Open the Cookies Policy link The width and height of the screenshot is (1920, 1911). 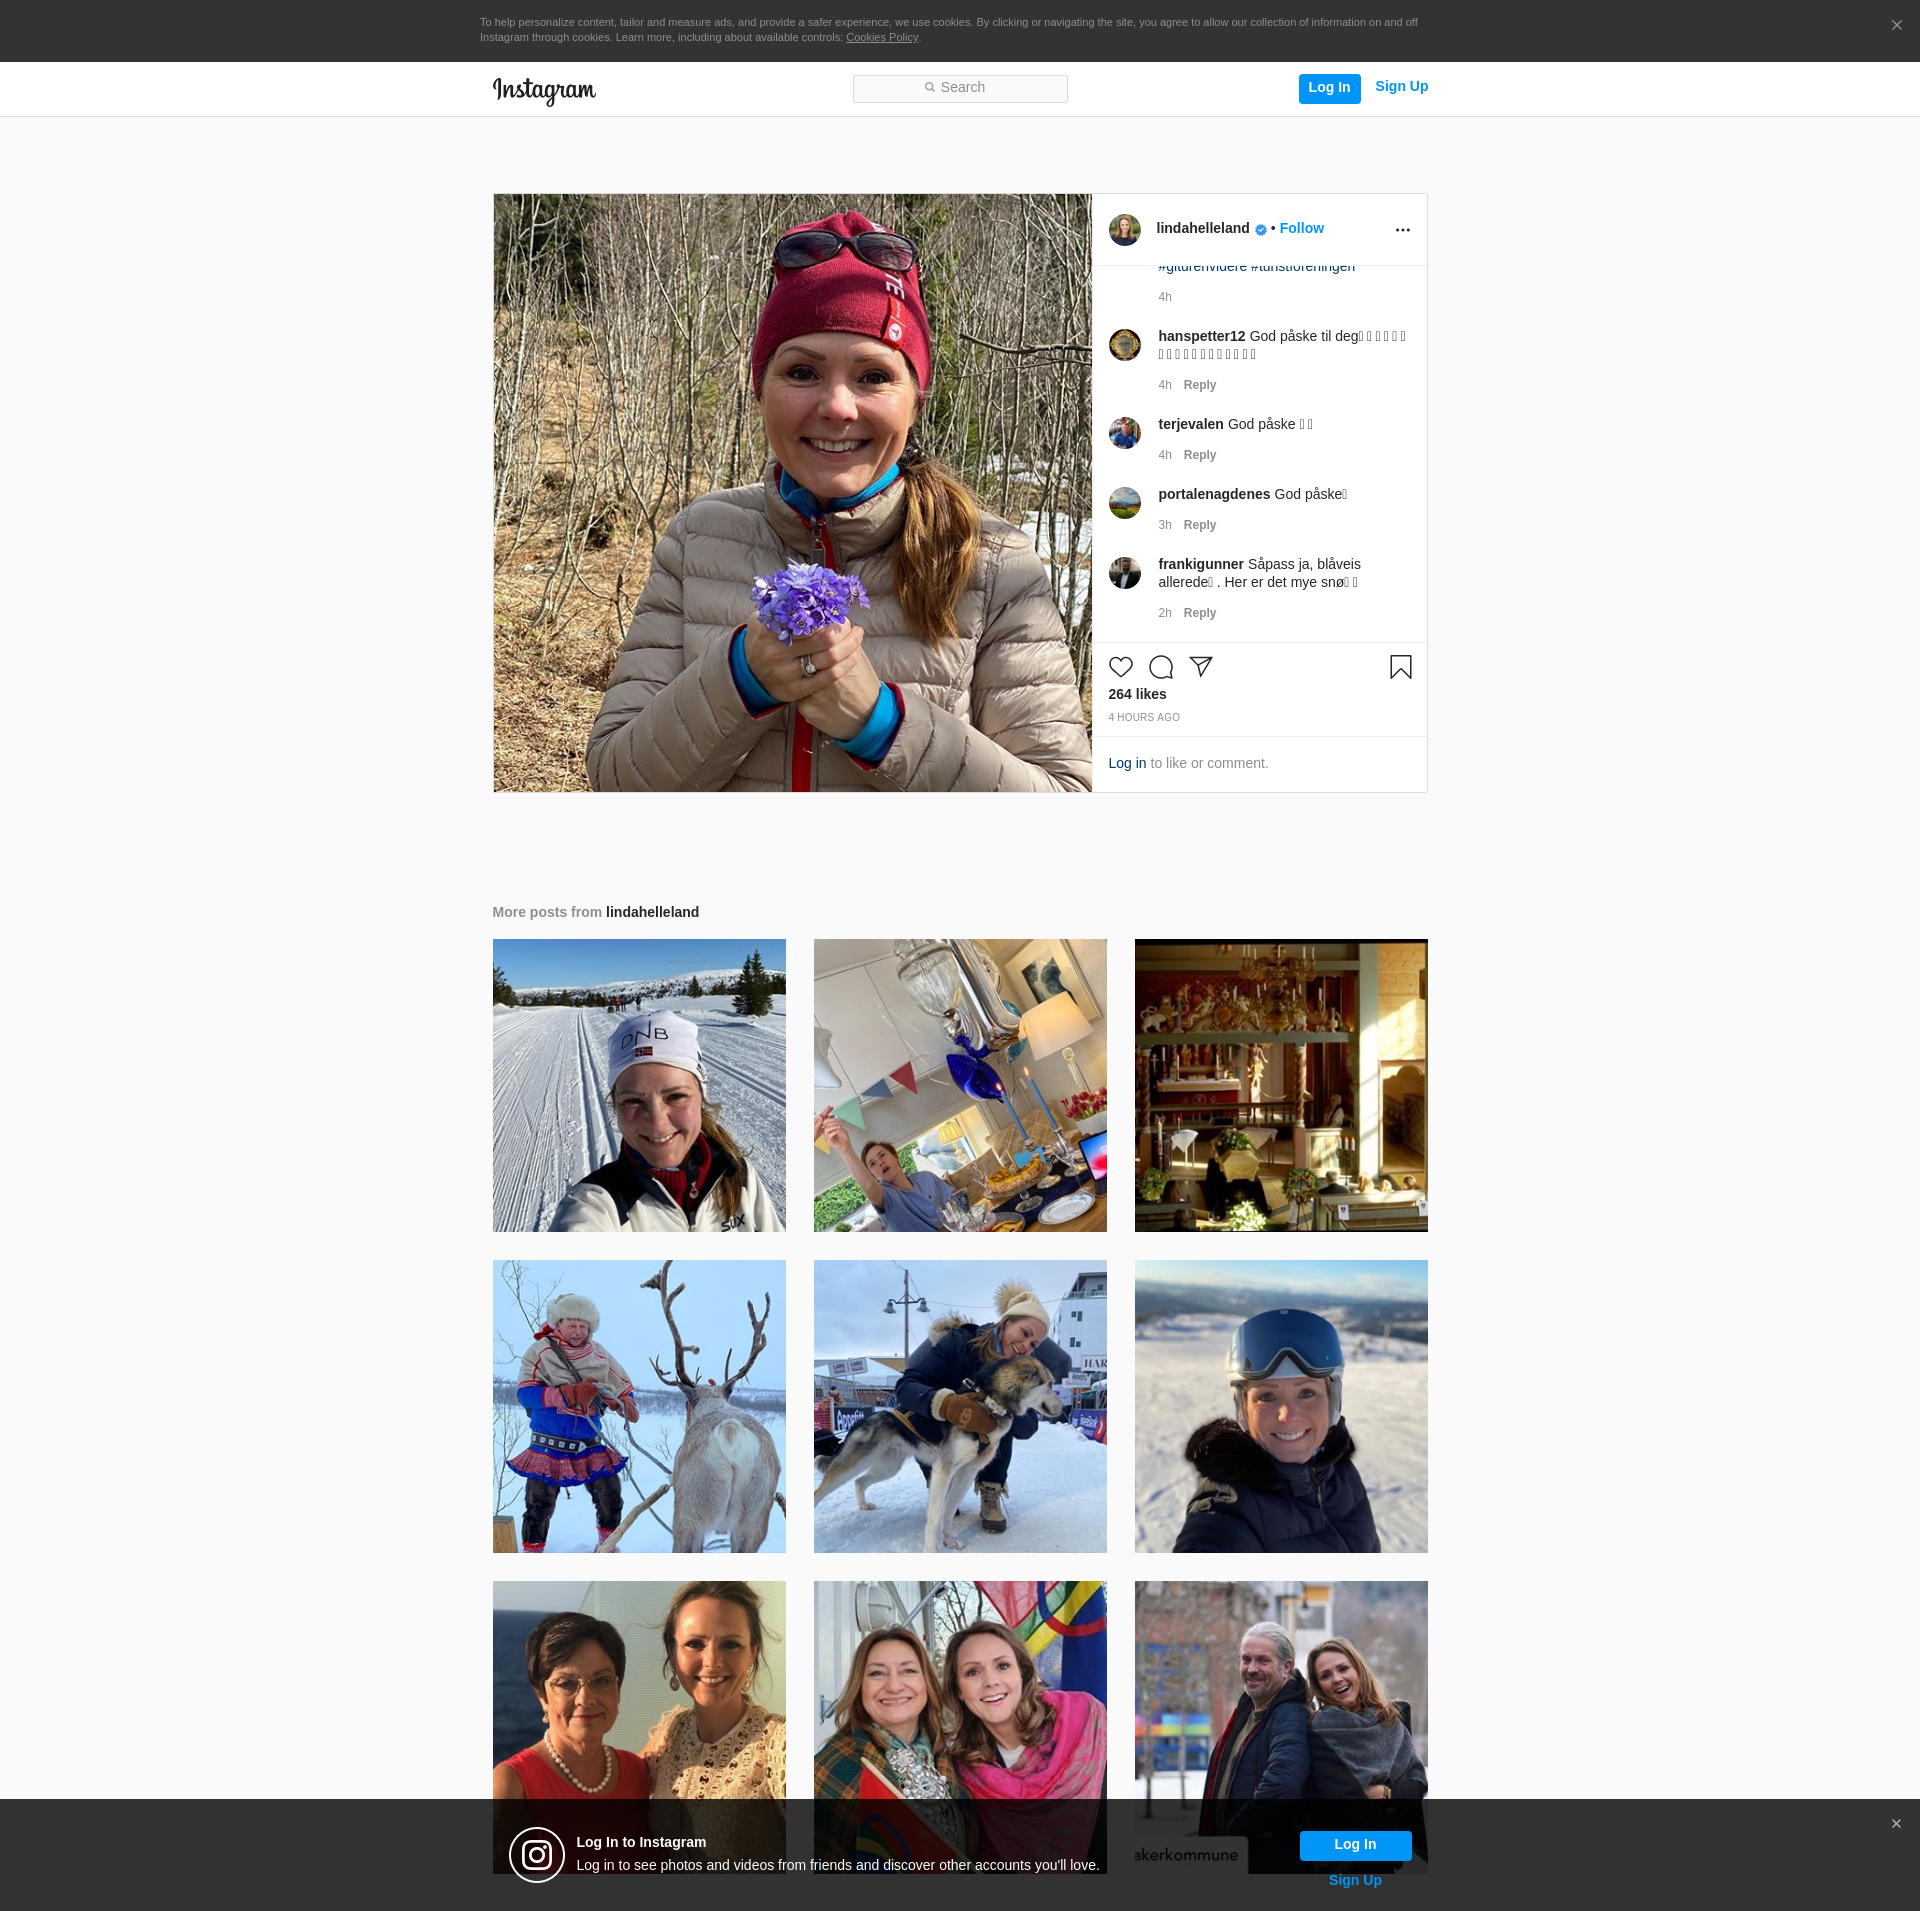coord(881,38)
